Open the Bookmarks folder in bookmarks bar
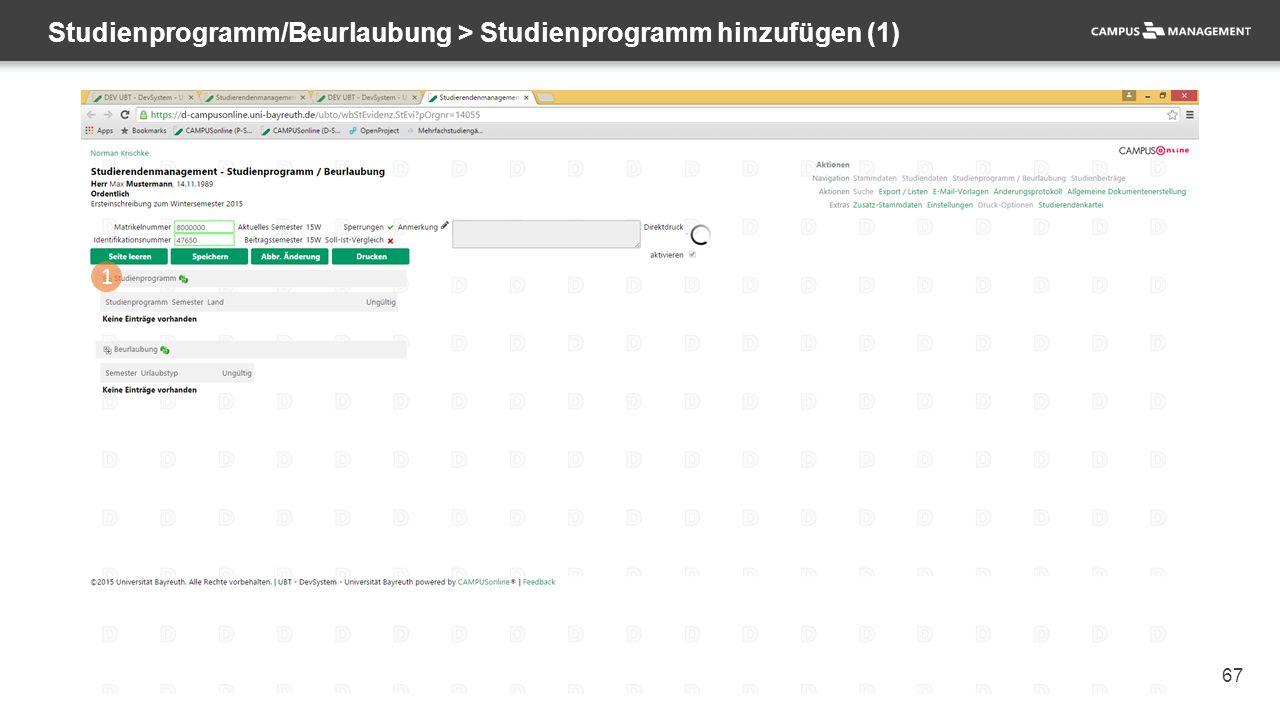Image resolution: width=1280 pixels, height=720 pixels. [143, 130]
